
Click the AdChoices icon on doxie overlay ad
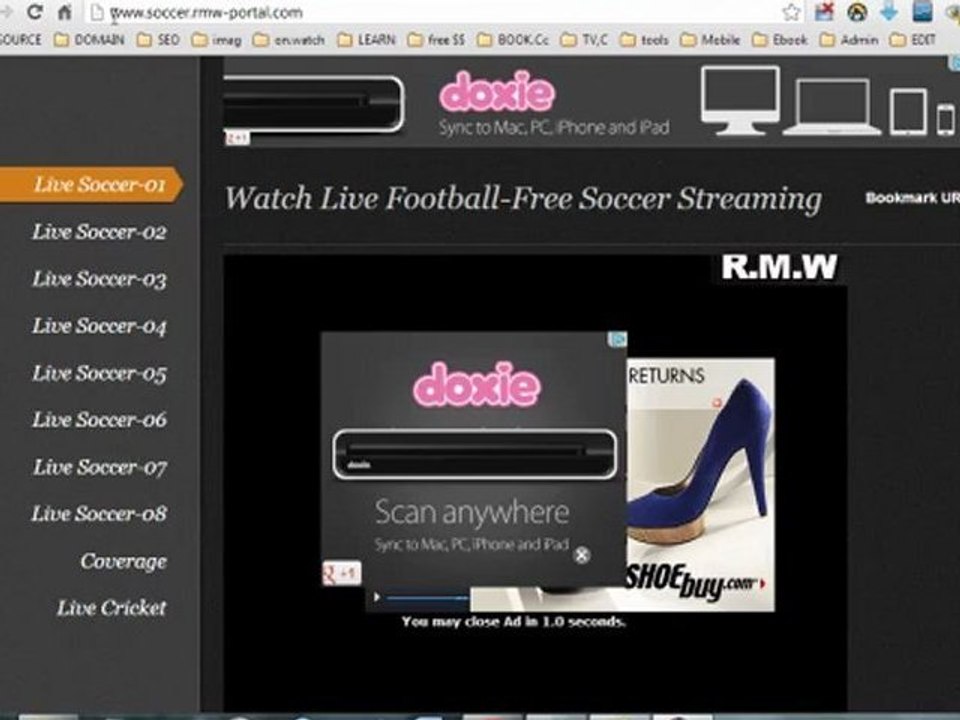pyautogui.click(x=617, y=340)
